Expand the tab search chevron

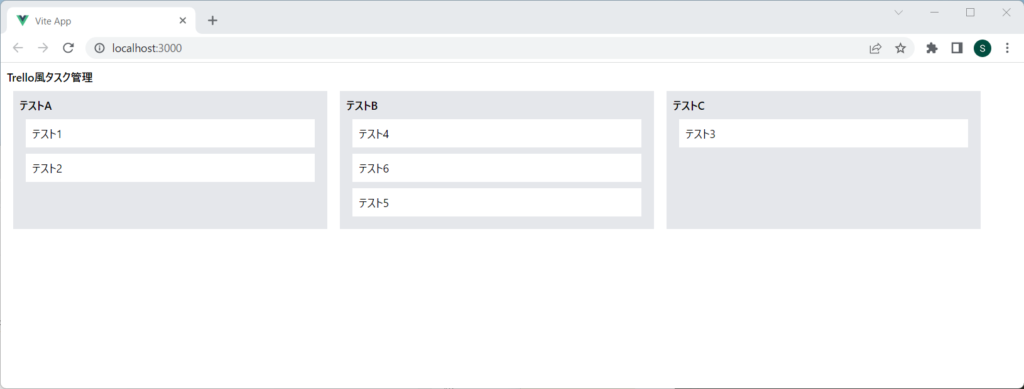pos(899,12)
